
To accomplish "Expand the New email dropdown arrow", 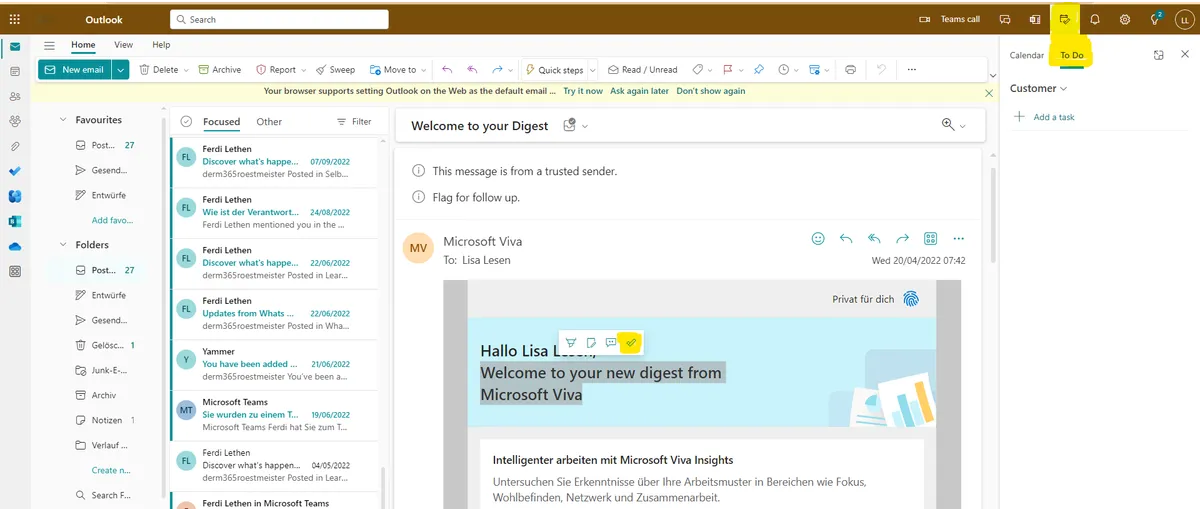I will [120, 70].
